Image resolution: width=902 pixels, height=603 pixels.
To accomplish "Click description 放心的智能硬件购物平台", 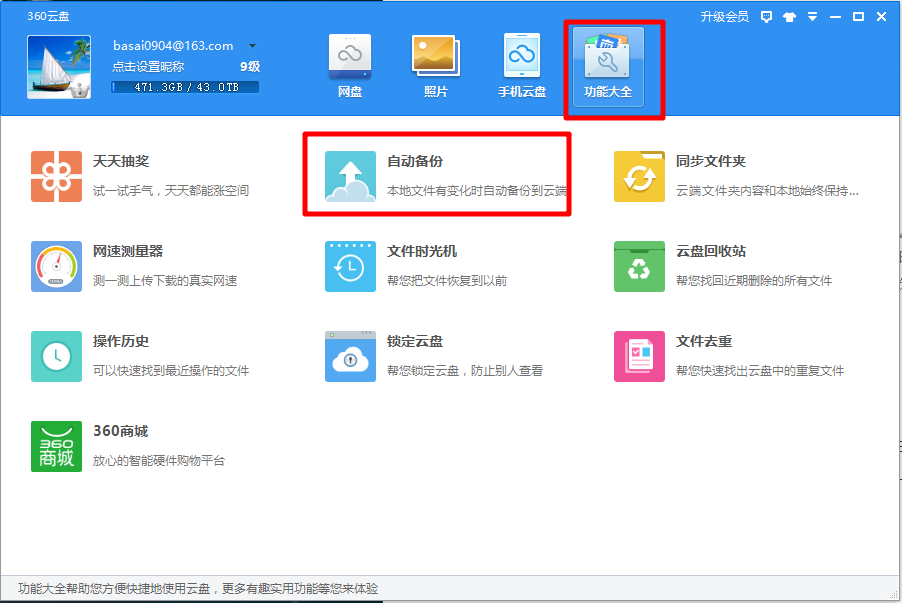I will point(159,460).
